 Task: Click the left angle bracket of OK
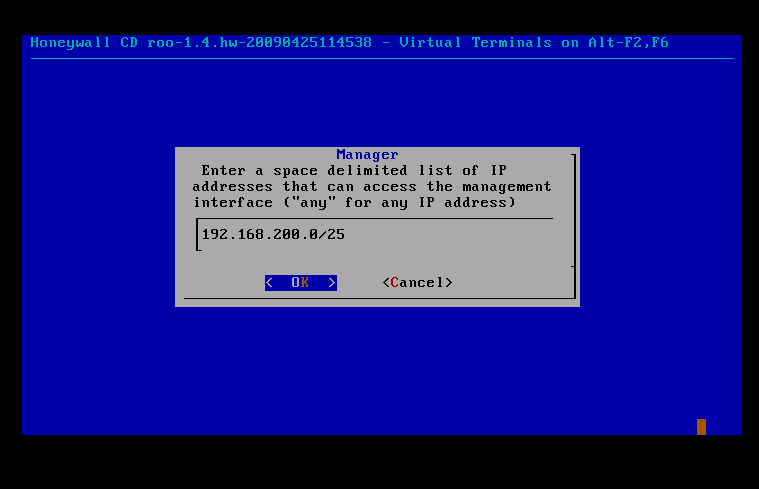tap(269, 283)
